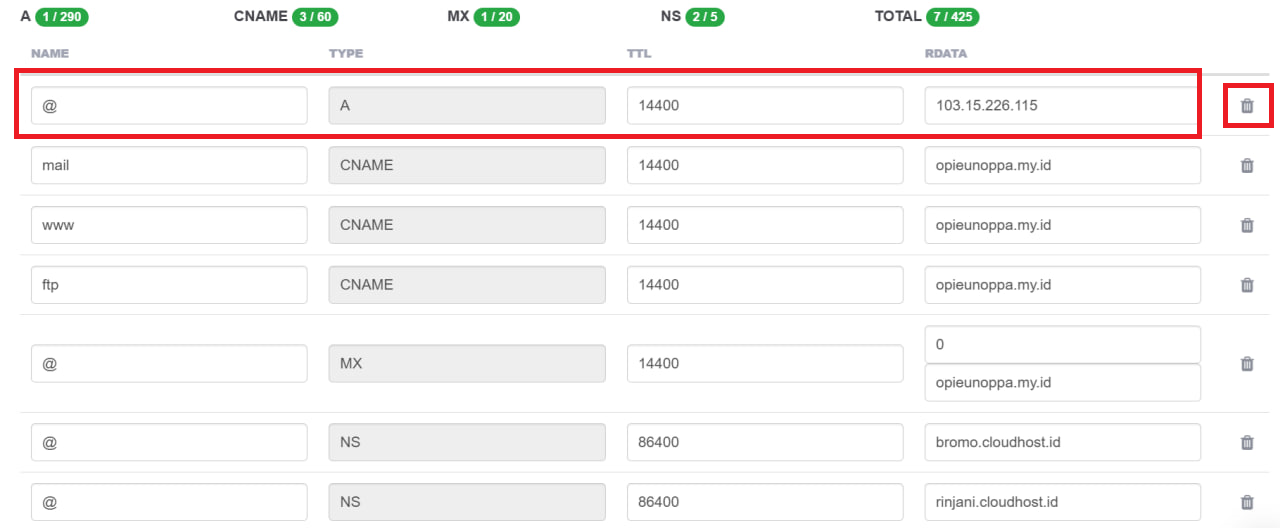Click the type field showing 'A'
This screenshot has height=528, width=1280.
coord(467,105)
